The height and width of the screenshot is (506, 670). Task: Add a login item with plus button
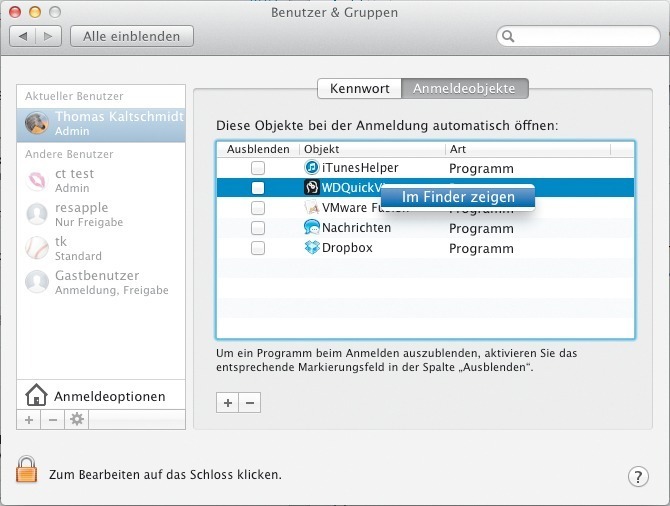(x=228, y=403)
